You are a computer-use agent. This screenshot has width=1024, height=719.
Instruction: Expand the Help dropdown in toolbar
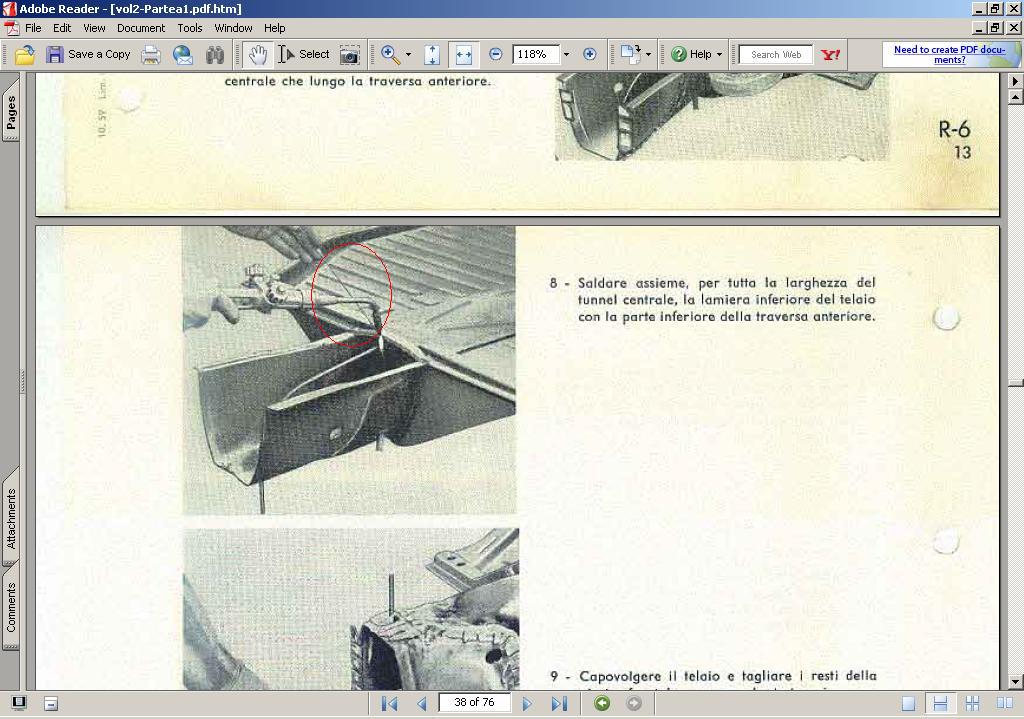[719, 55]
